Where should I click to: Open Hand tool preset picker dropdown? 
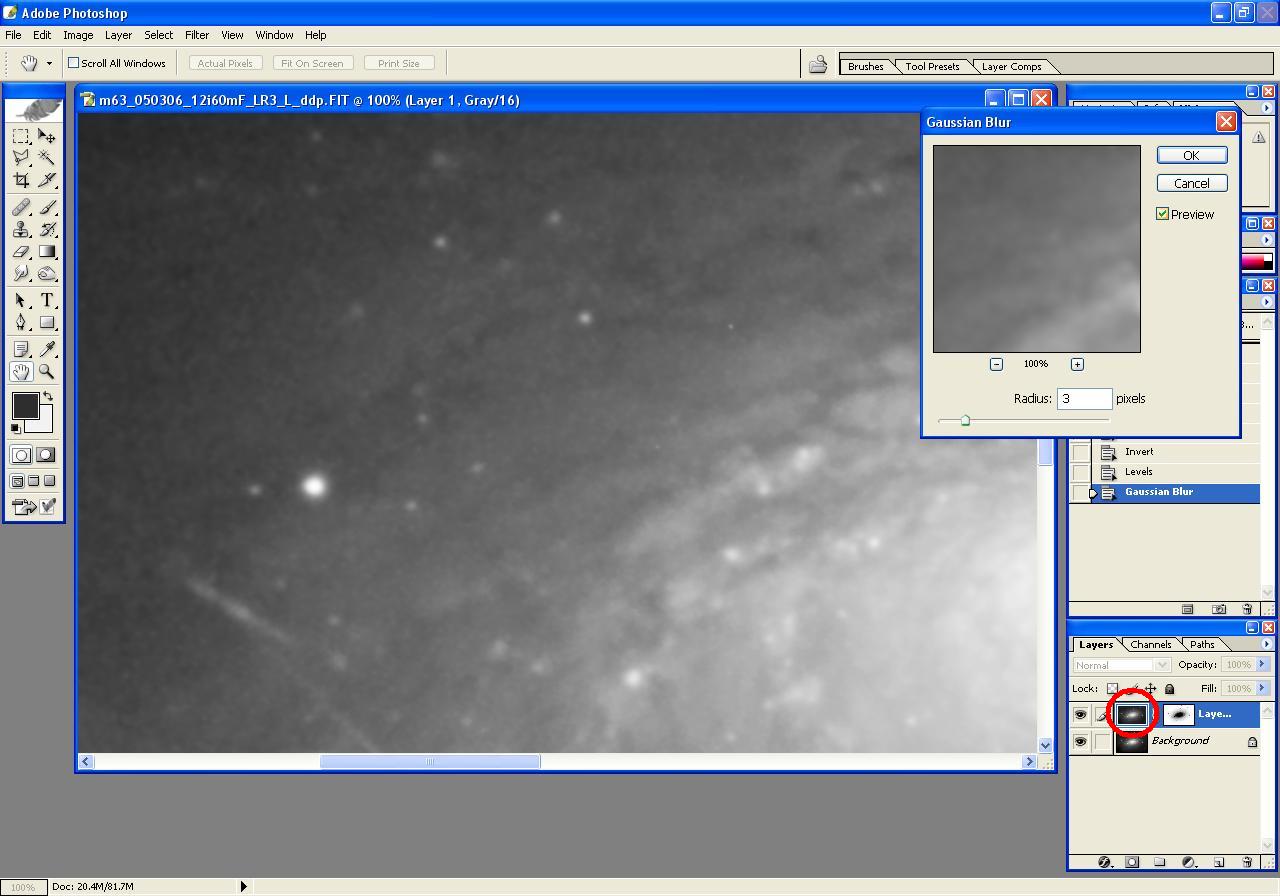tap(49, 63)
